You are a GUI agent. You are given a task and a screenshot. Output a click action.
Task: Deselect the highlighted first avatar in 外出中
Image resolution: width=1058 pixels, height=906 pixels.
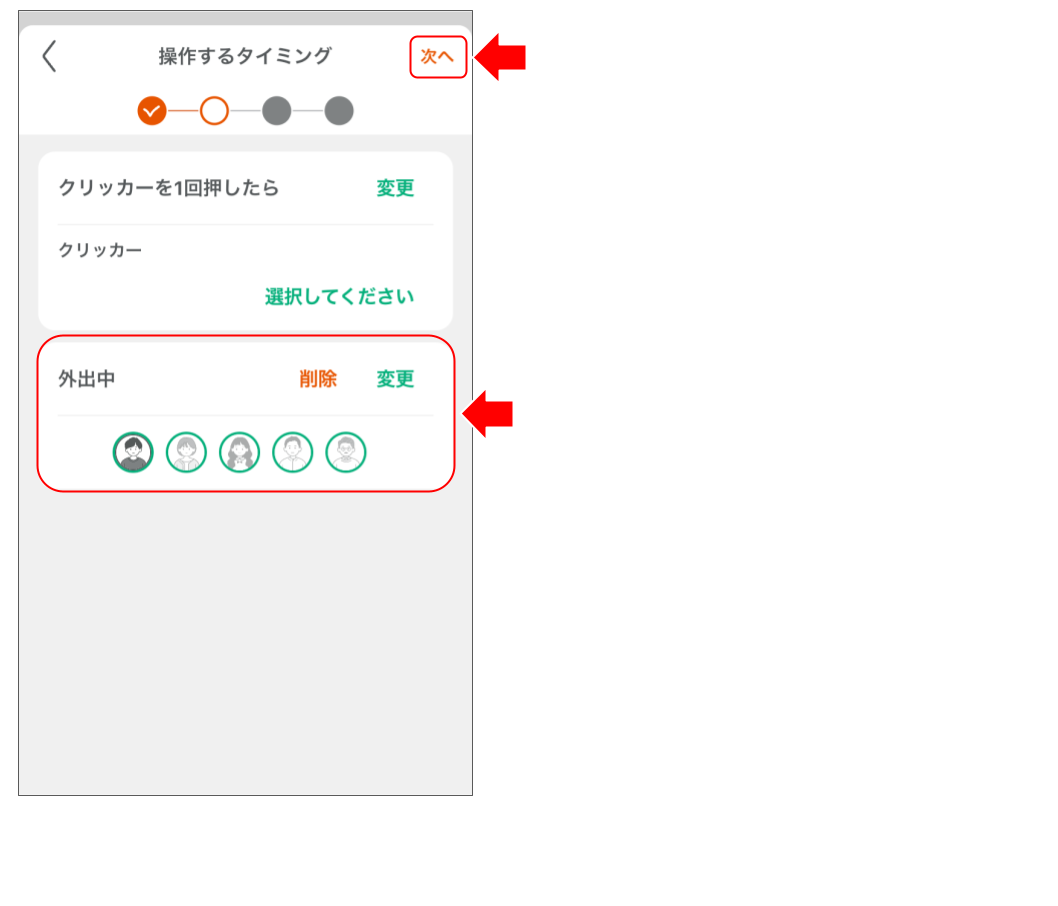click(x=132, y=451)
